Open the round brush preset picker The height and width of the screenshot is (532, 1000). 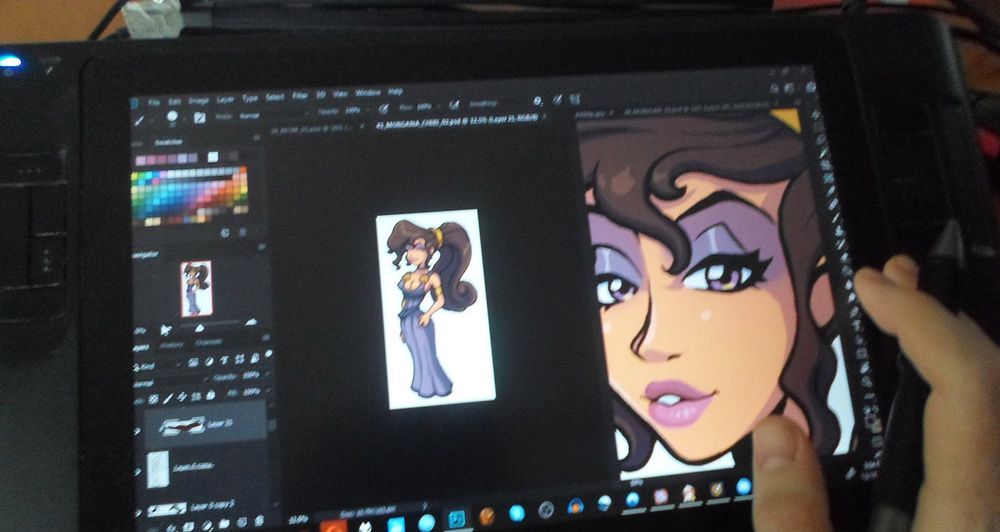[172, 117]
